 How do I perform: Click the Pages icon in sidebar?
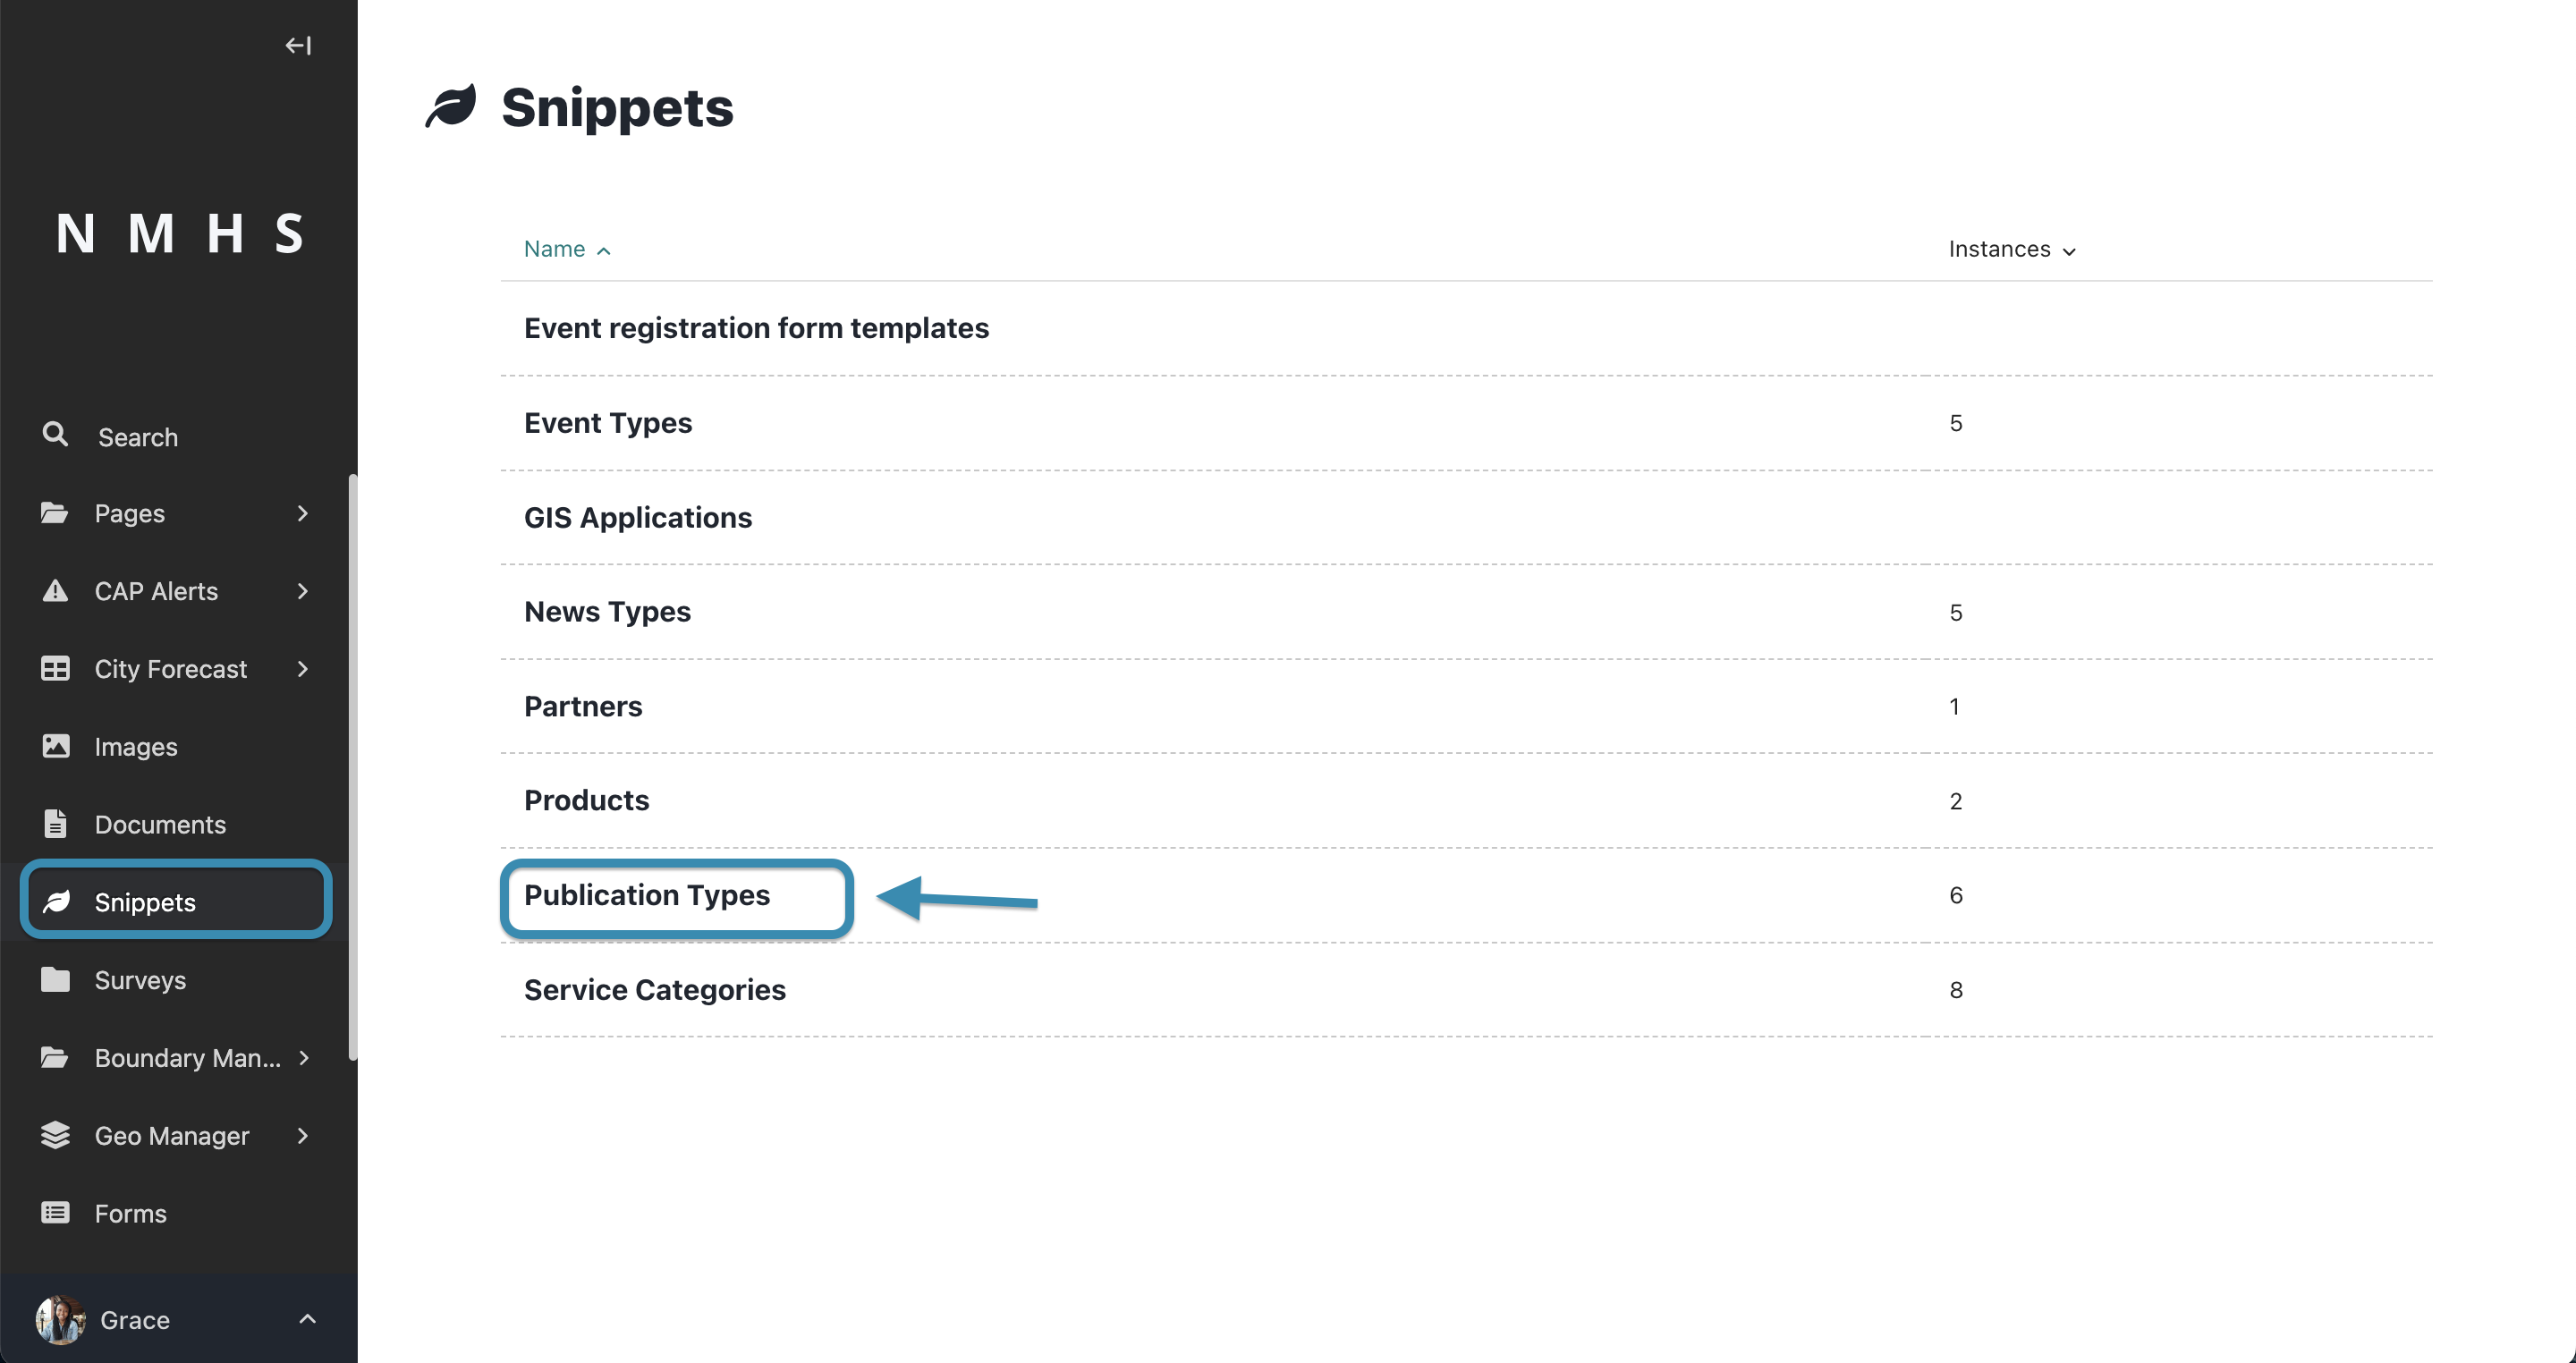(x=55, y=512)
